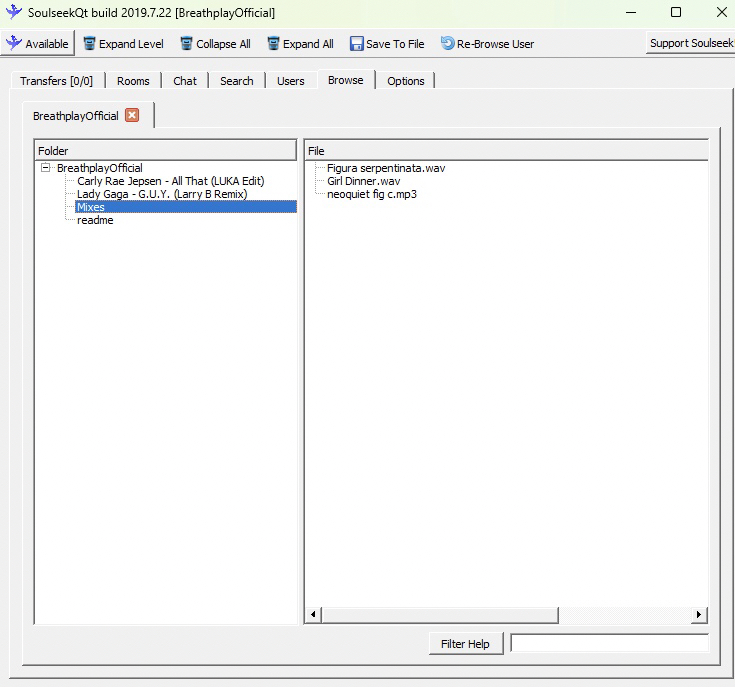The width and height of the screenshot is (735, 687).
Task: Select the Carly Rae Jepsen folder
Action: pyautogui.click(x=170, y=181)
